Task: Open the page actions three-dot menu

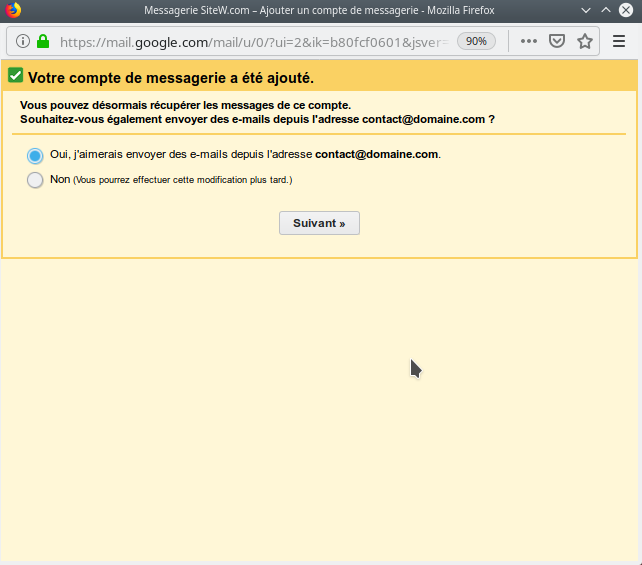Action: tap(529, 42)
